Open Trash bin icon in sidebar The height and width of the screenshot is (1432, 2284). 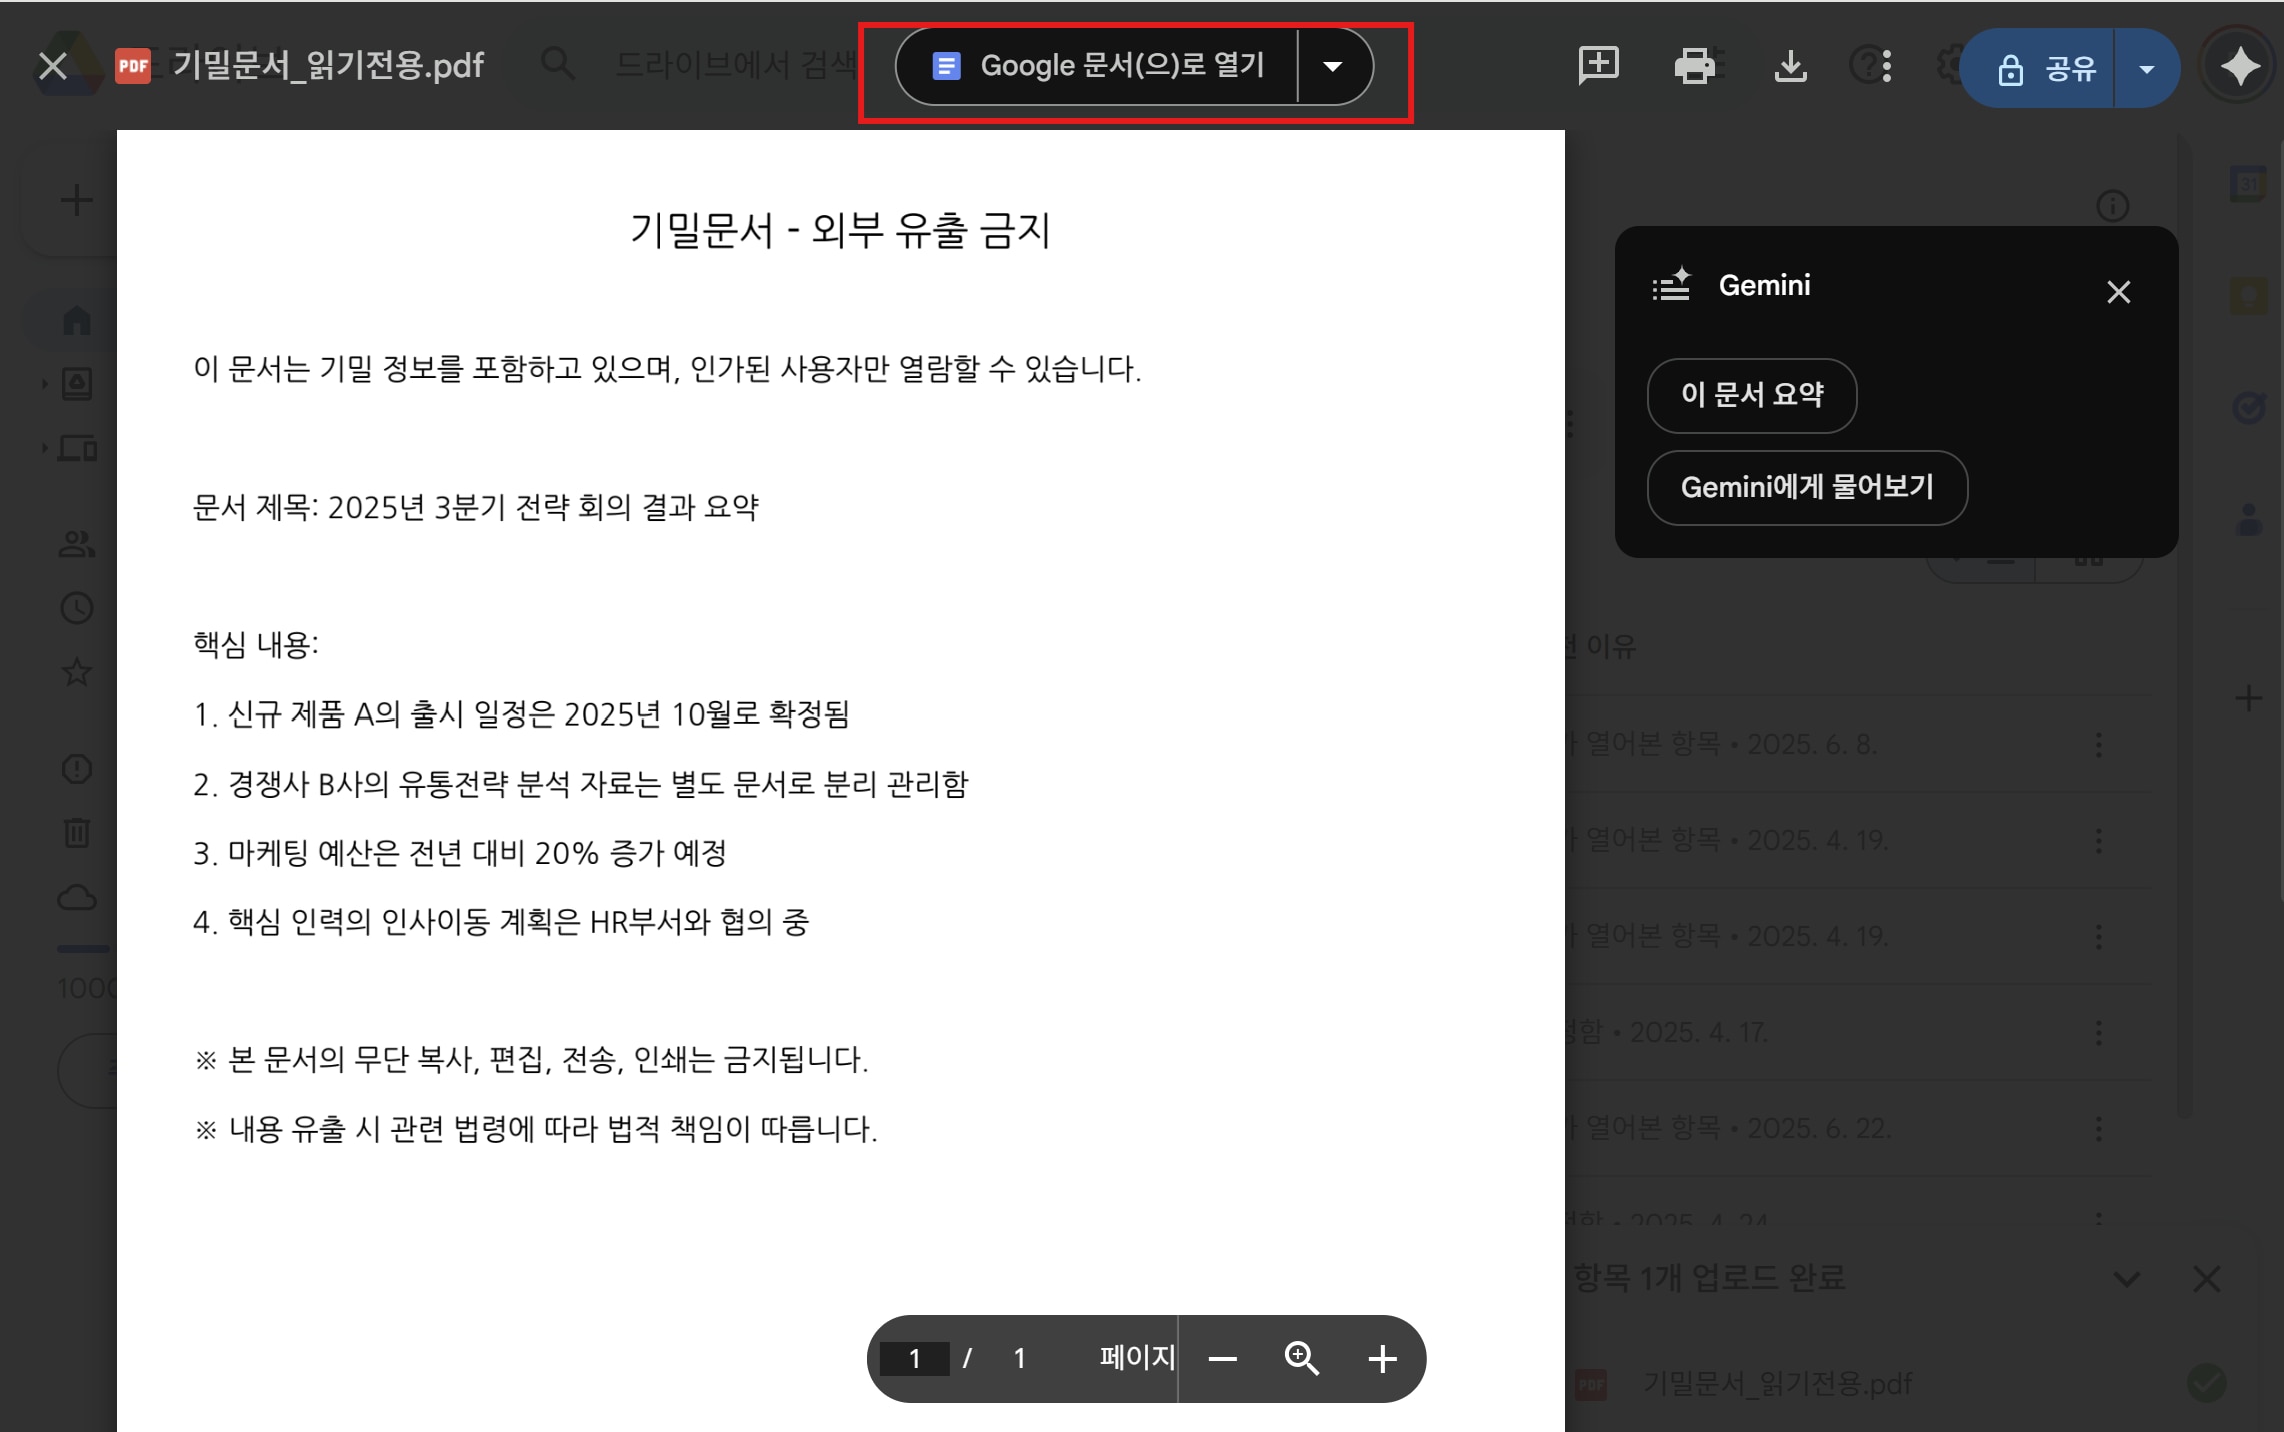77,832
